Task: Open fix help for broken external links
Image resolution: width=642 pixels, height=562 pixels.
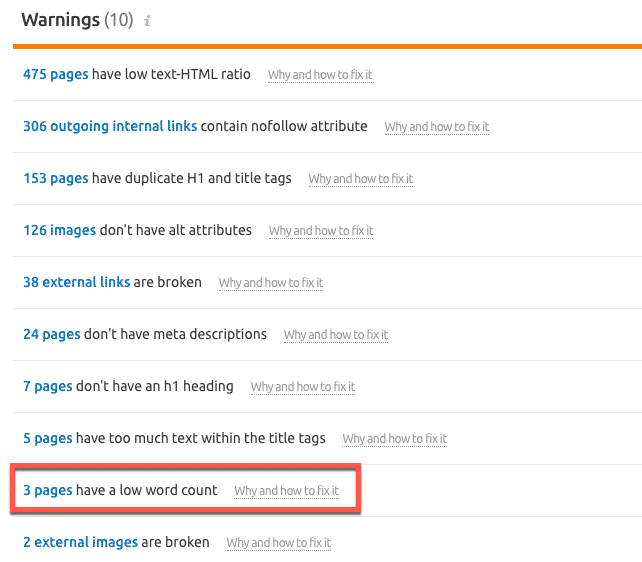Action: click(x=270, y=283)
